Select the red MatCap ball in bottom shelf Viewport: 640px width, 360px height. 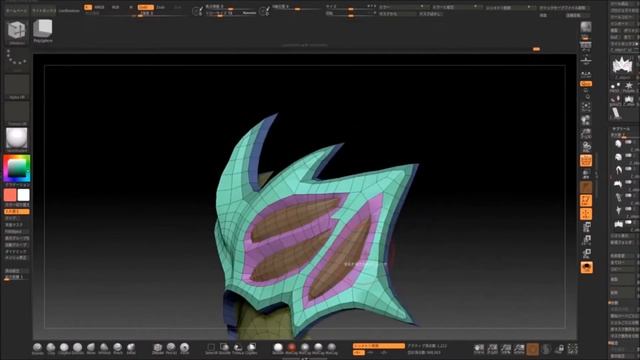point(291,347)
